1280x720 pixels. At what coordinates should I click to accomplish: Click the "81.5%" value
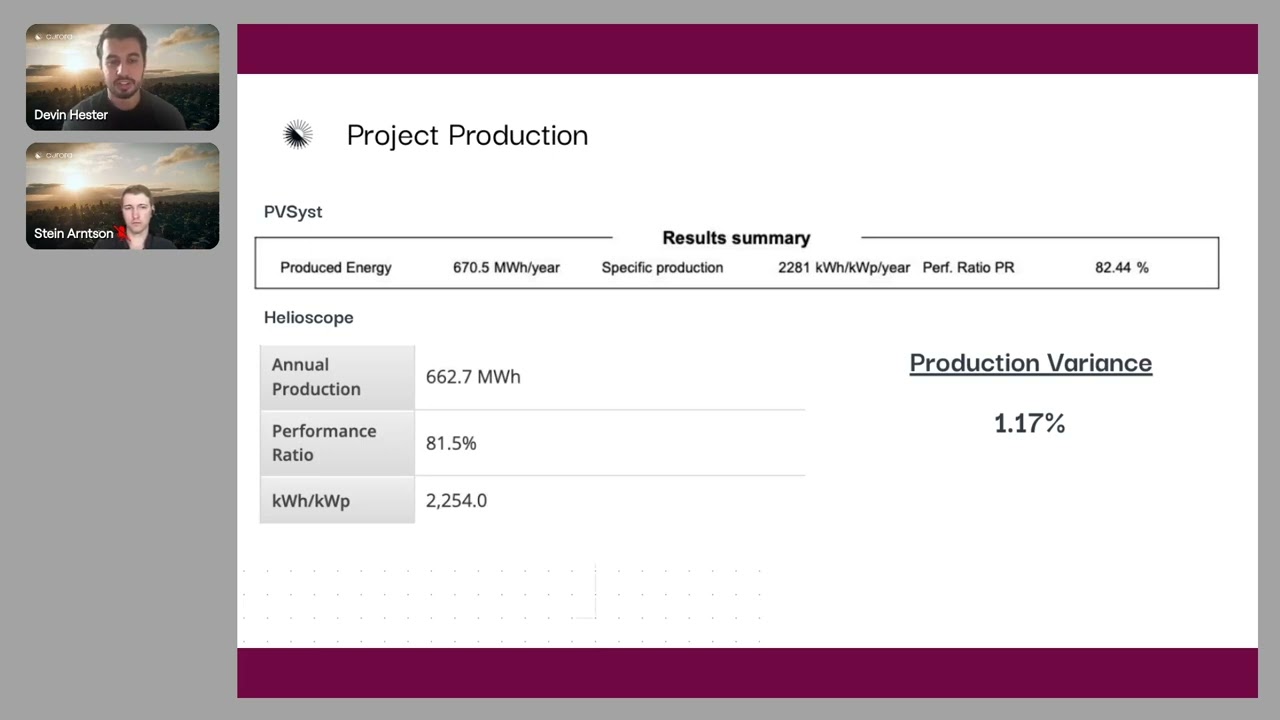(x=451, y=443)
